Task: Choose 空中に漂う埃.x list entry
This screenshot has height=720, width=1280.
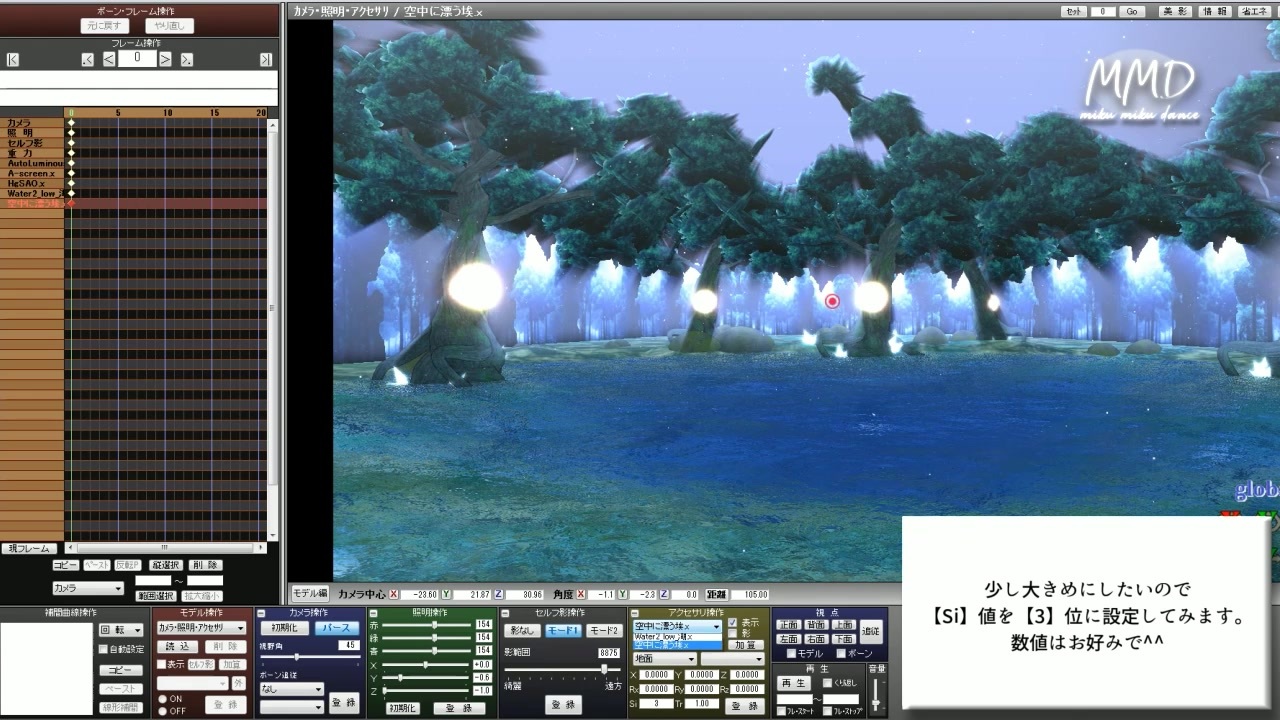Action: pos(677,645)
